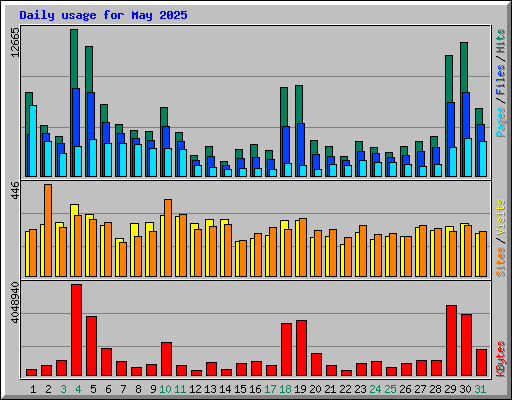Click day 22 label on the x-axis
Image resolution: width=512 pixels, height=400 pixels.
[x=345, y=389]
